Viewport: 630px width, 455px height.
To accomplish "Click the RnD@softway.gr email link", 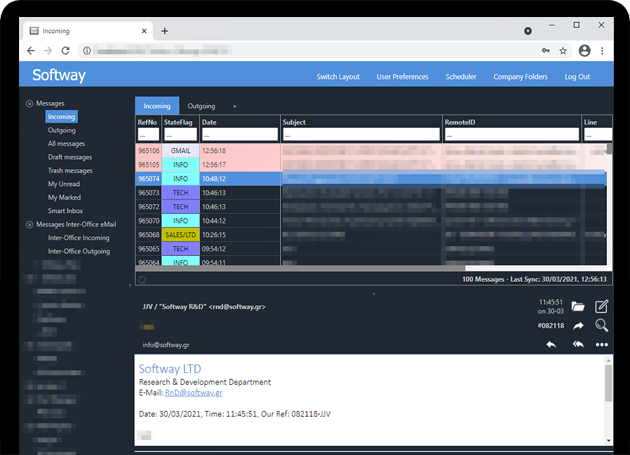I will point(194,393).
